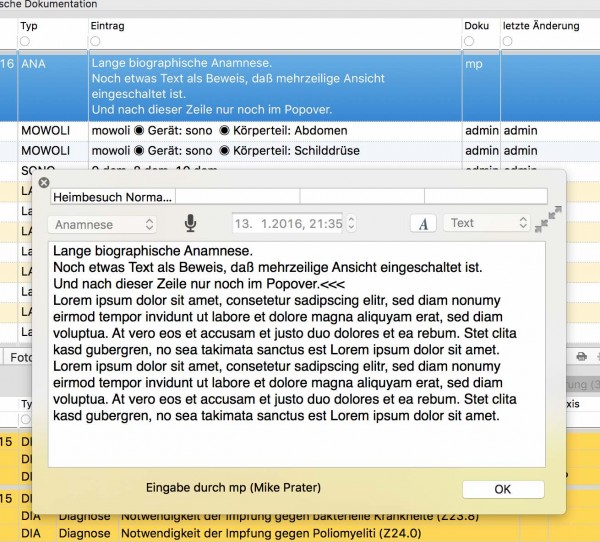The image size is (600, 542).
Task: Sort by the Typ column header
Action: point(29,26)
